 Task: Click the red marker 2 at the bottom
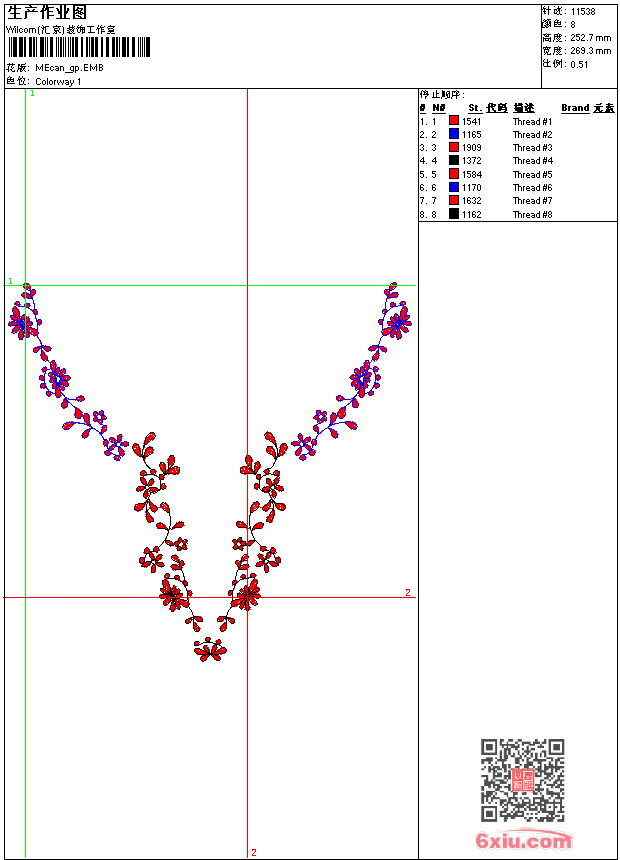(254, 852)
